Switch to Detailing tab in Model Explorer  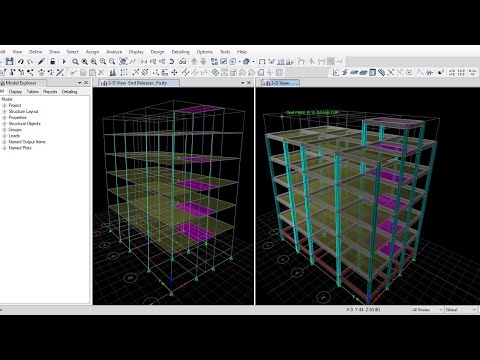(x=69, y=92)
